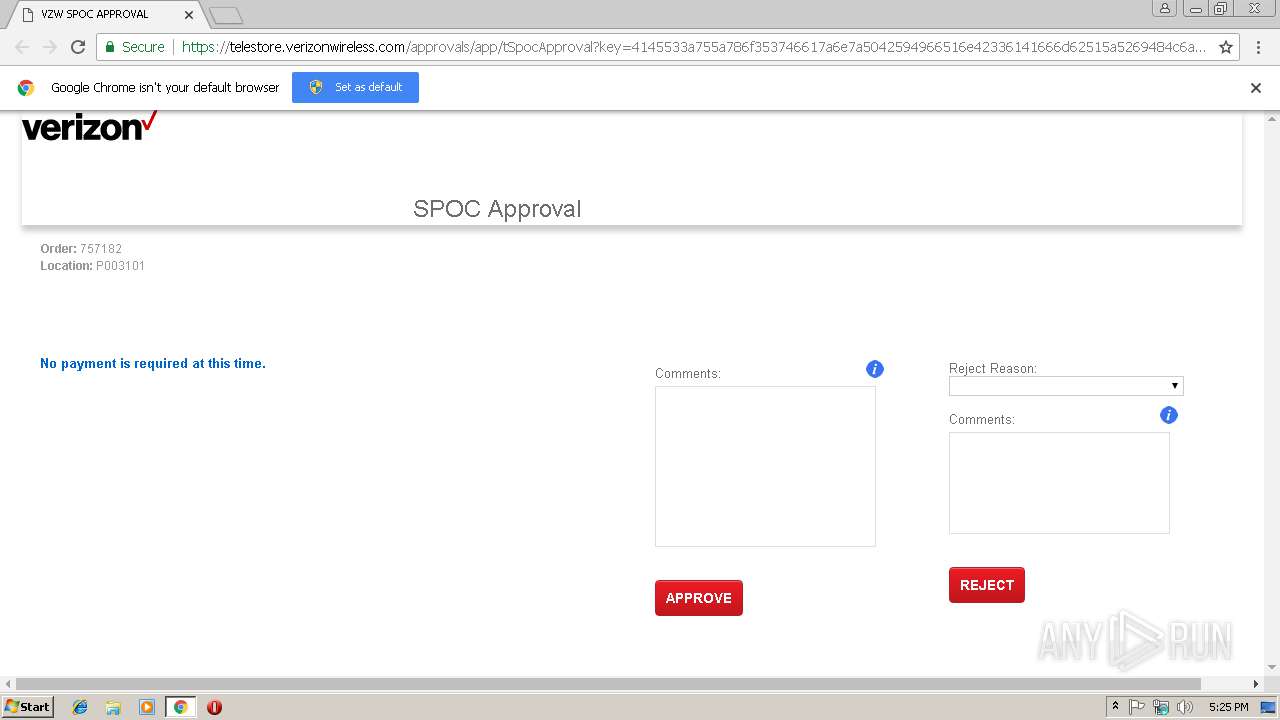Click the REJECT button
1280x720 pixels.
(987, 585)
